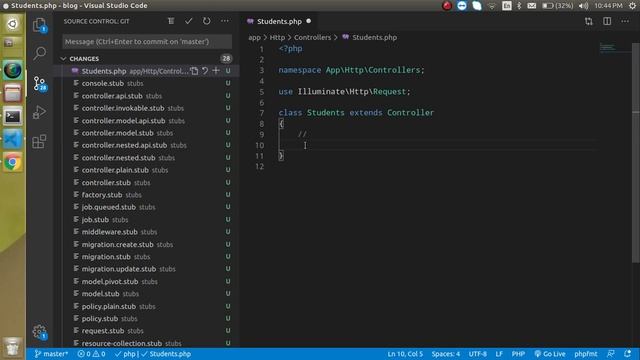The height and width of the screenshot is (360, 640).
Task: Open source control More Actions menu
Action: pos(225,21)
